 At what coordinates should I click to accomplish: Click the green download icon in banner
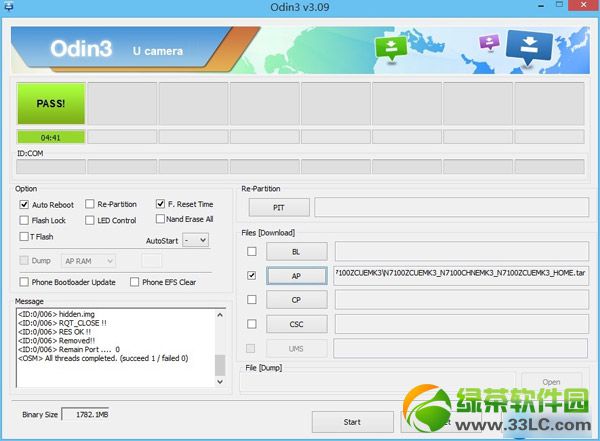pyautogui.click(x=391, y=49)
